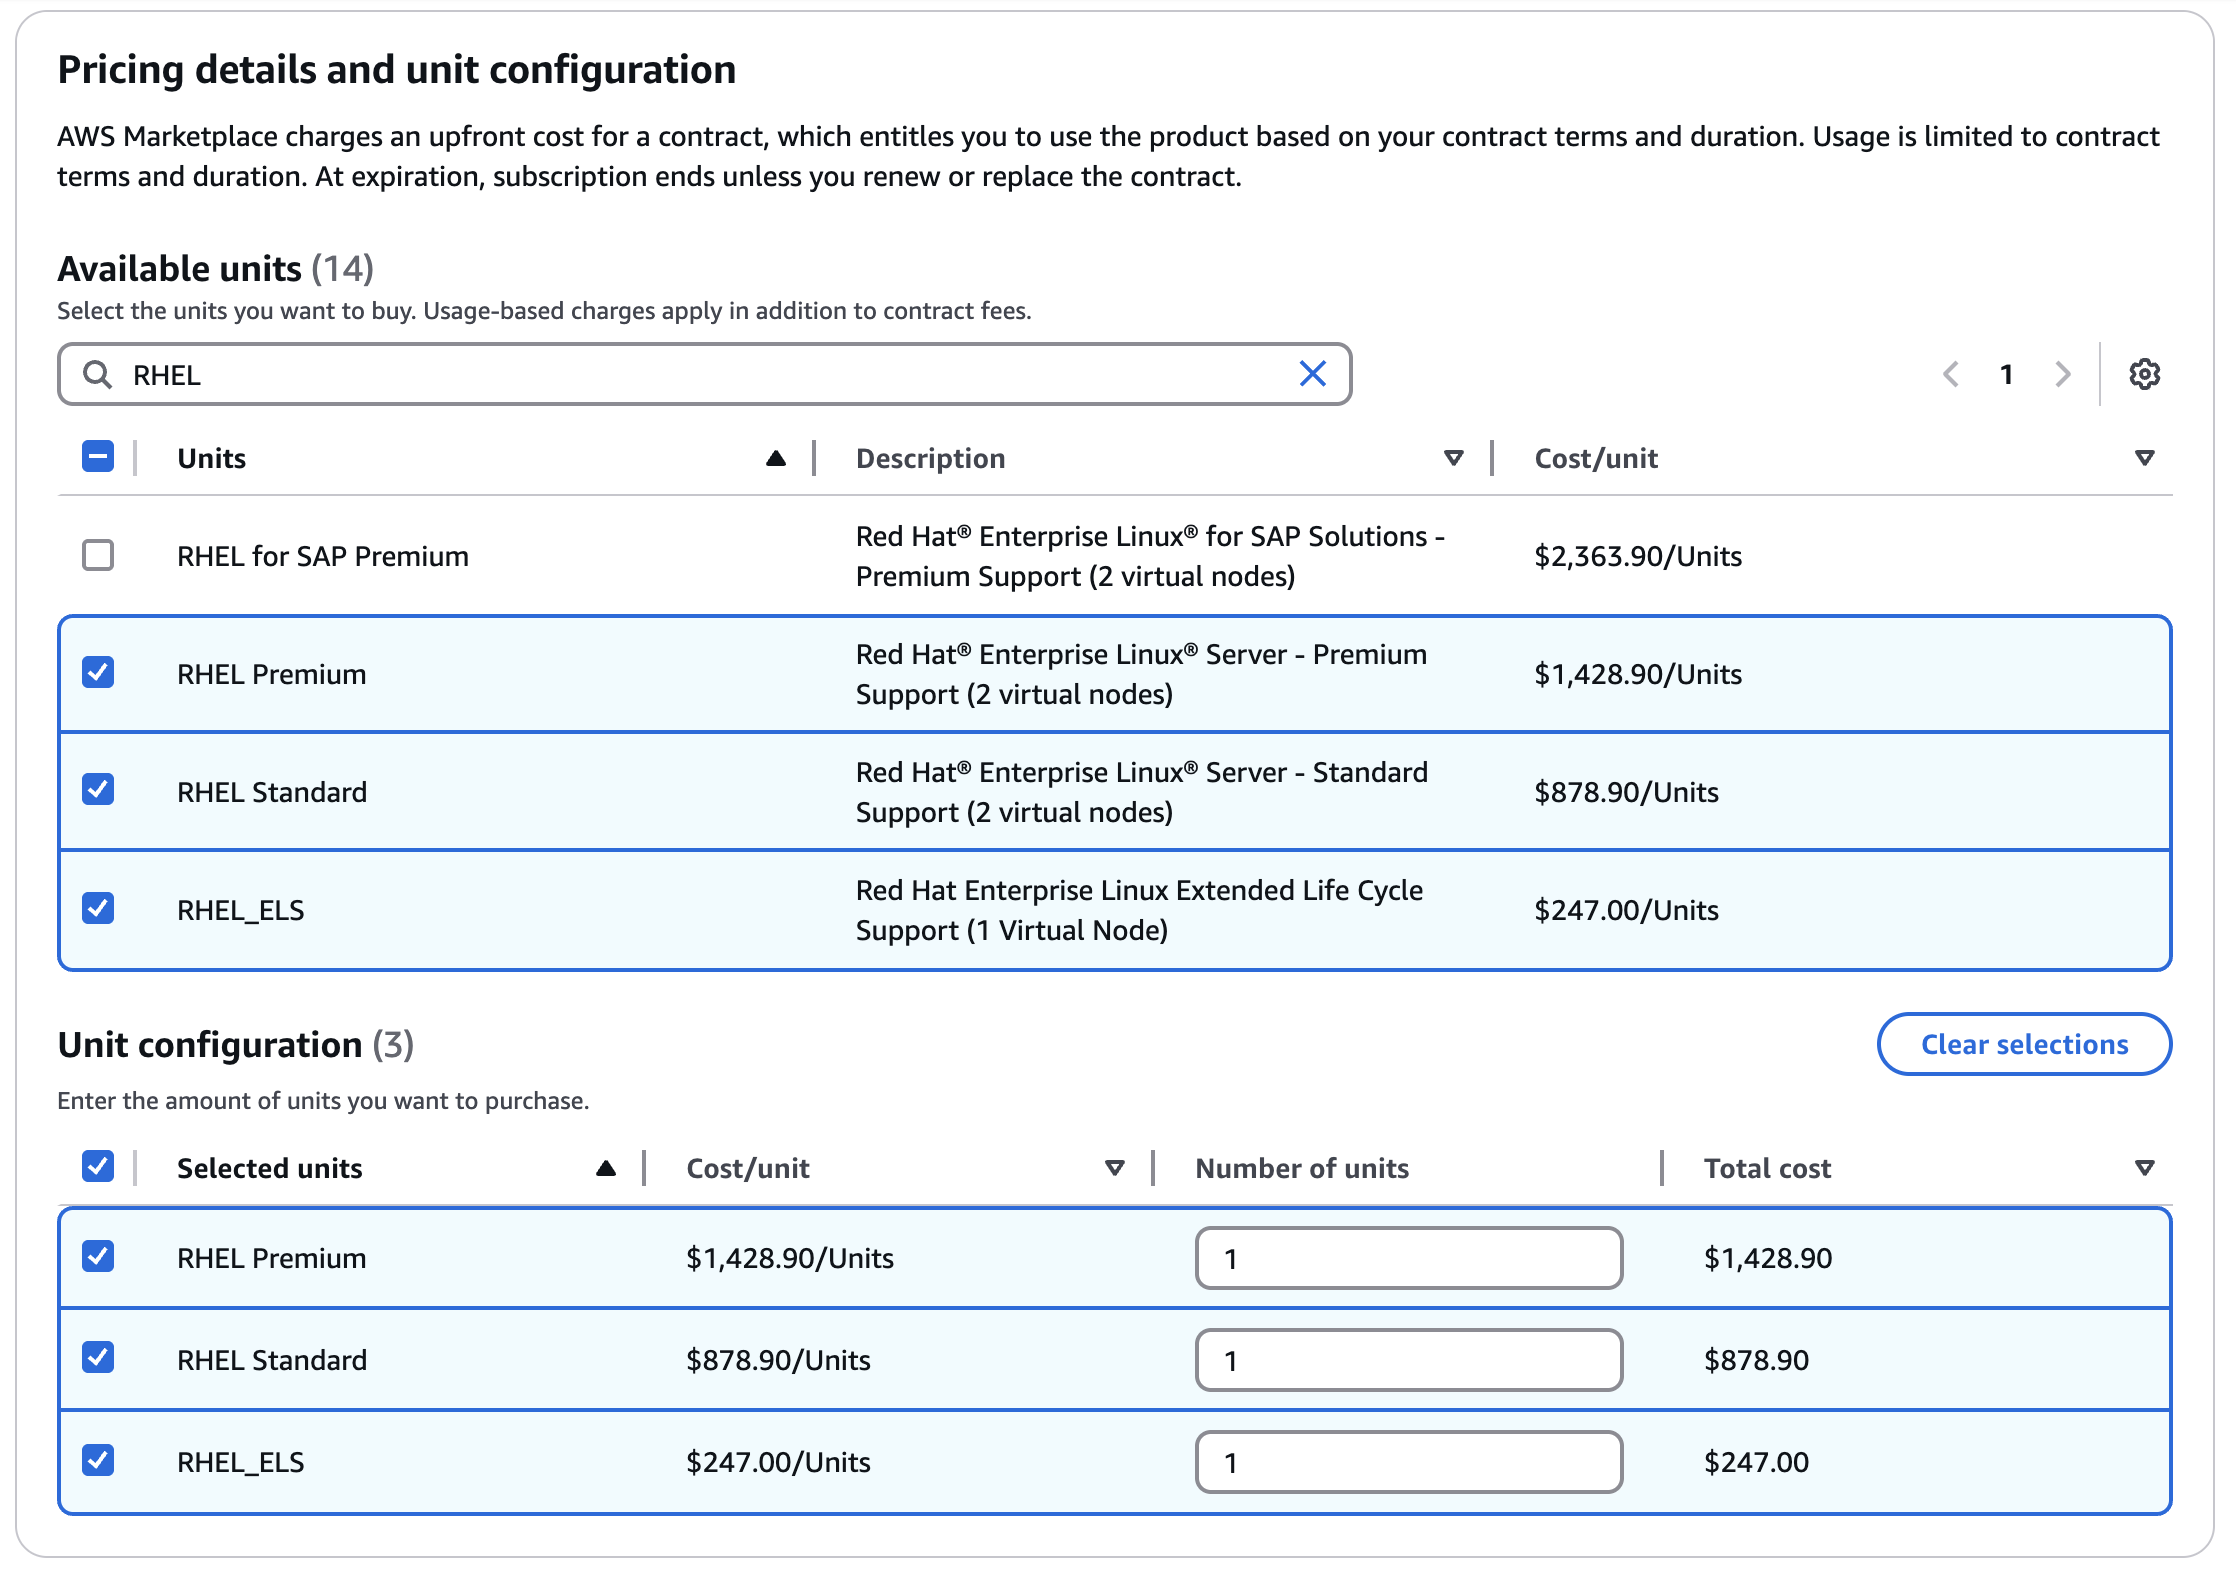Click Cost/unit header in Unit configuration

[748, 1169]
